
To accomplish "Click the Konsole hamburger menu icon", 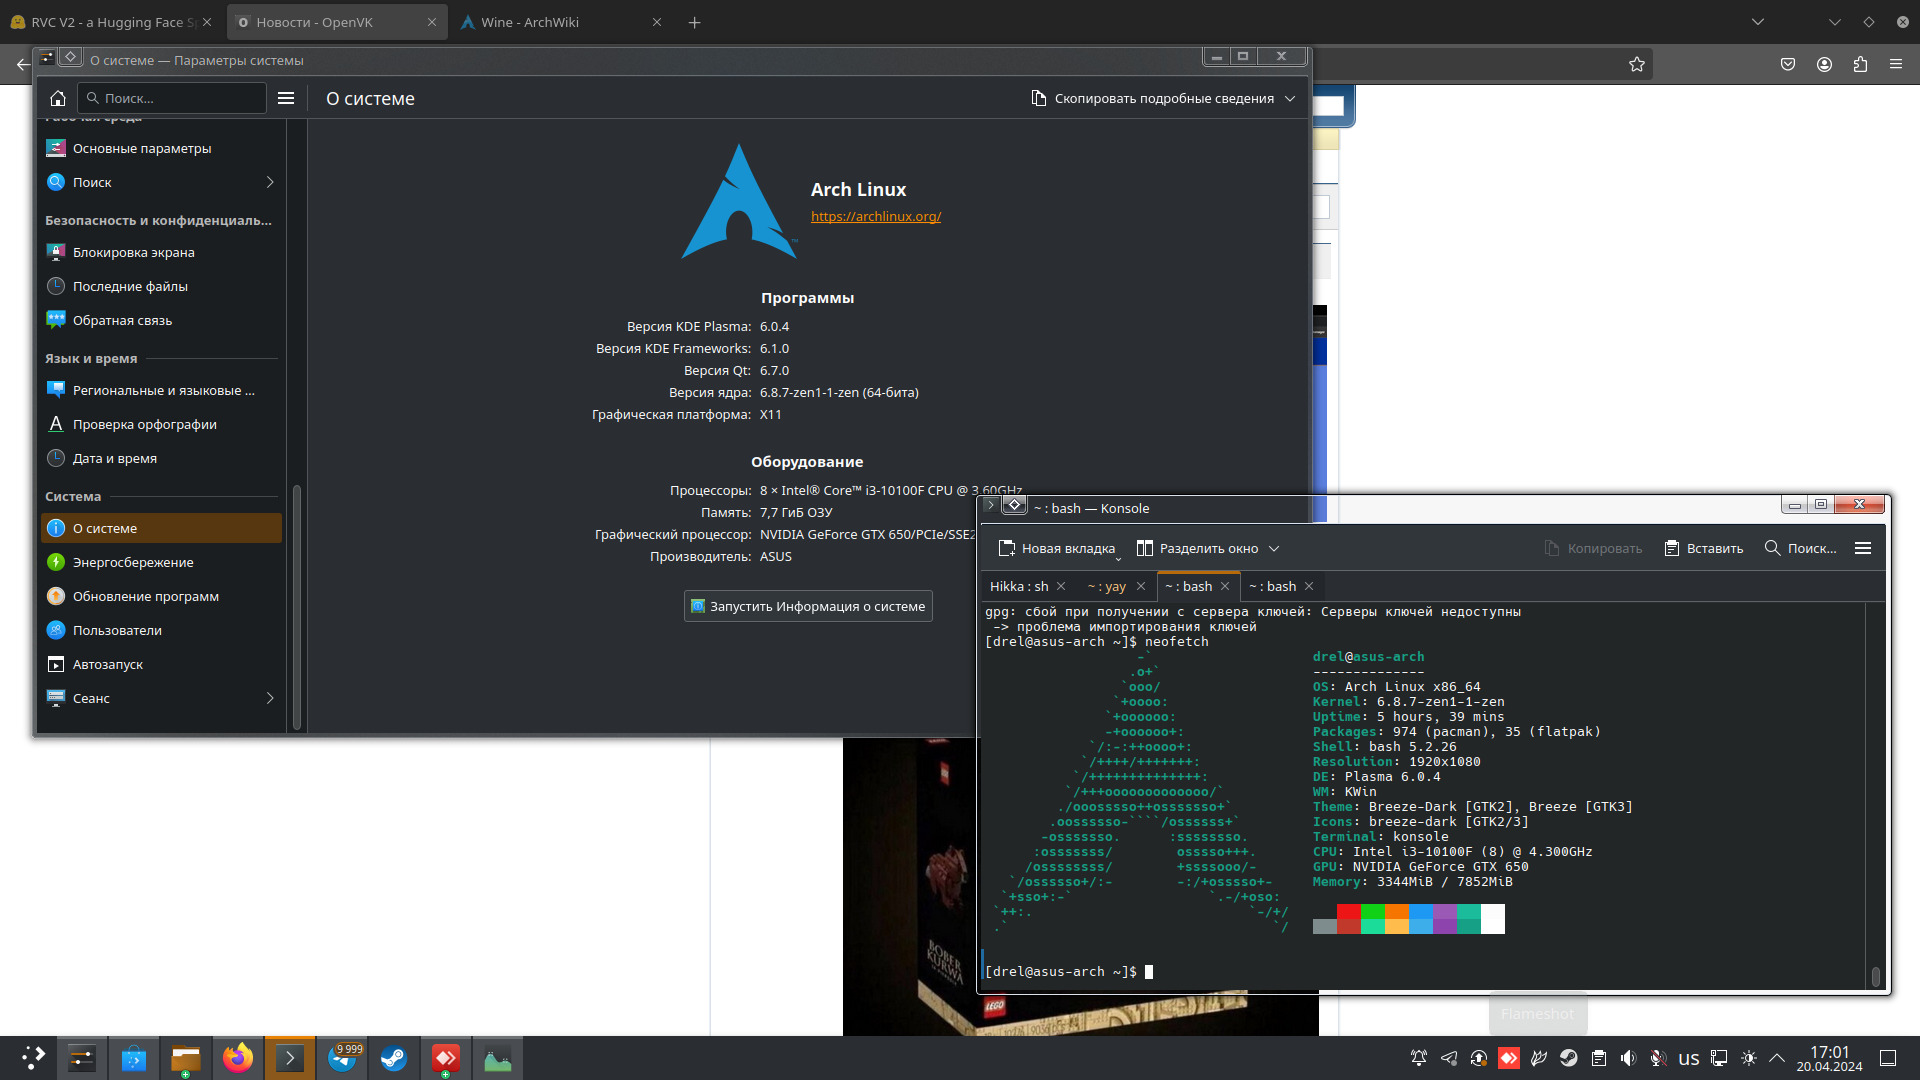I will [1862, 548].
